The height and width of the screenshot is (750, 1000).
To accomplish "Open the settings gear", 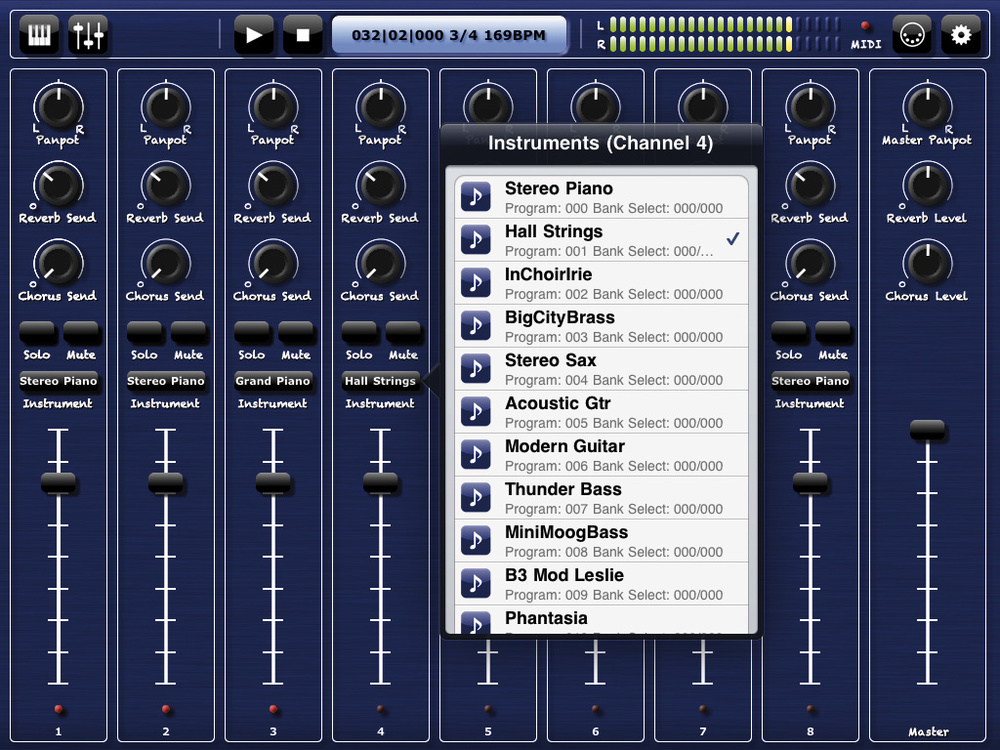I will [x=961, y=34].
